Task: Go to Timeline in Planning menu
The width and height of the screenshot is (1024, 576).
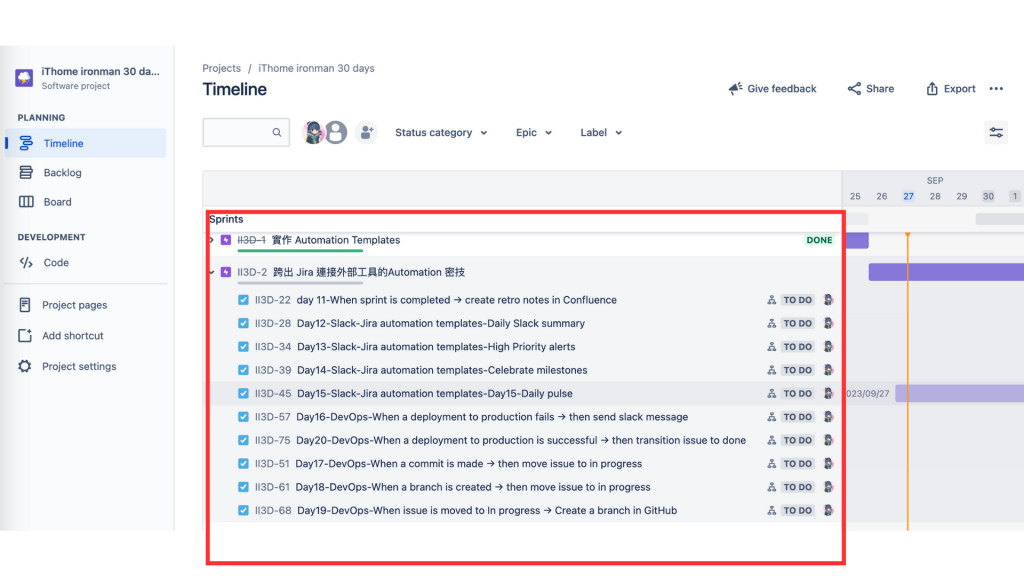Action: [x=86, y=143]
